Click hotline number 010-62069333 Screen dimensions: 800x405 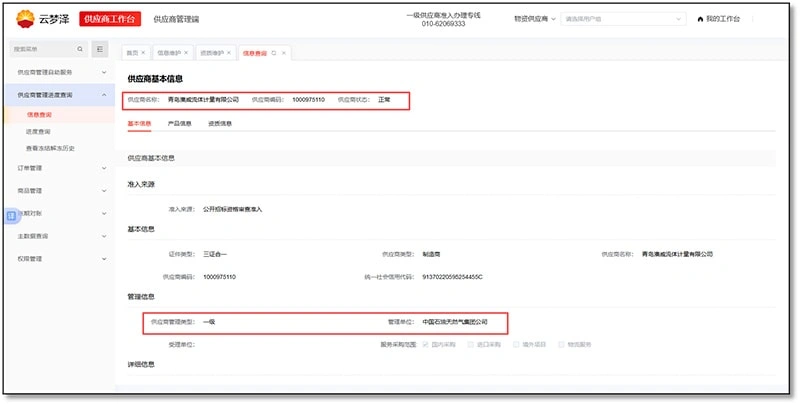443,24
